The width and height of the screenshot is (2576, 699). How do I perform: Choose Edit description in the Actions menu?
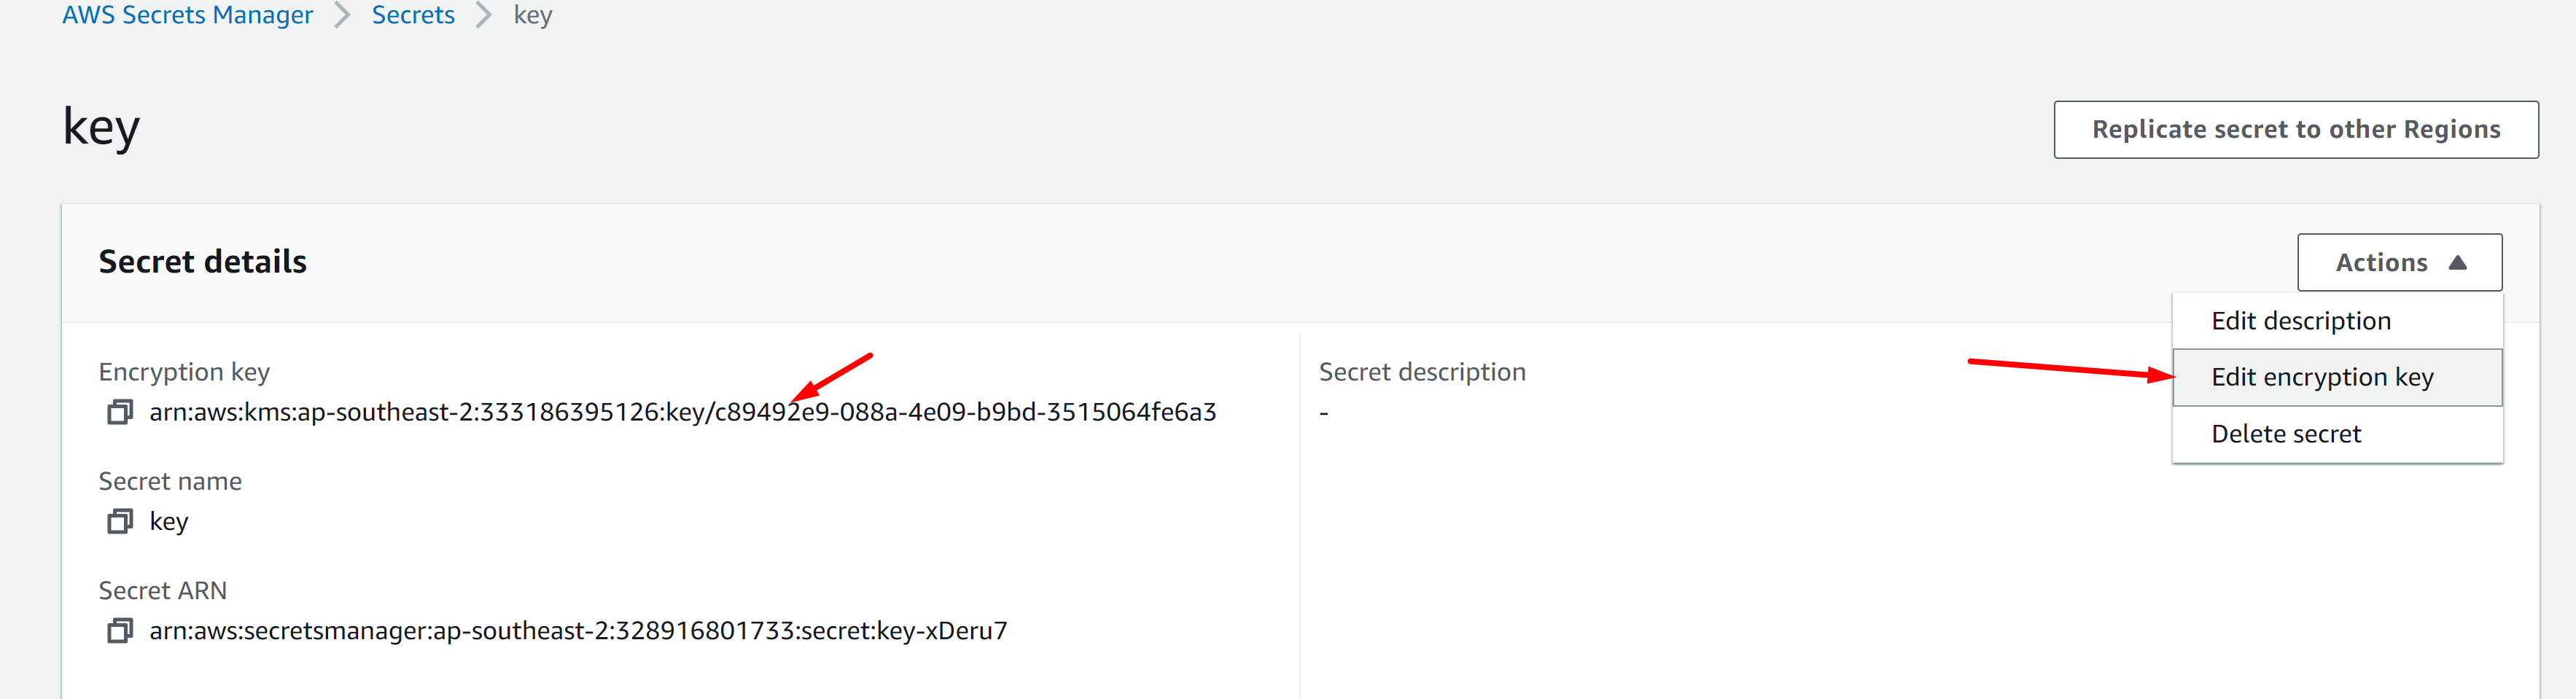coord(2301,320)
